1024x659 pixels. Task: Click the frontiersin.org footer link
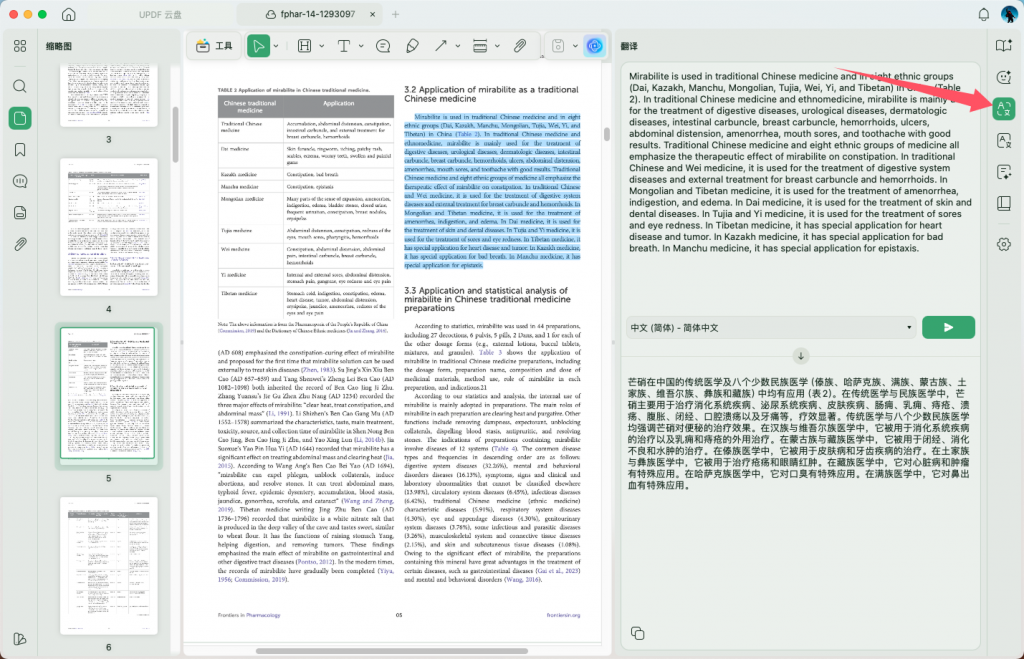(x=563, y=615)
